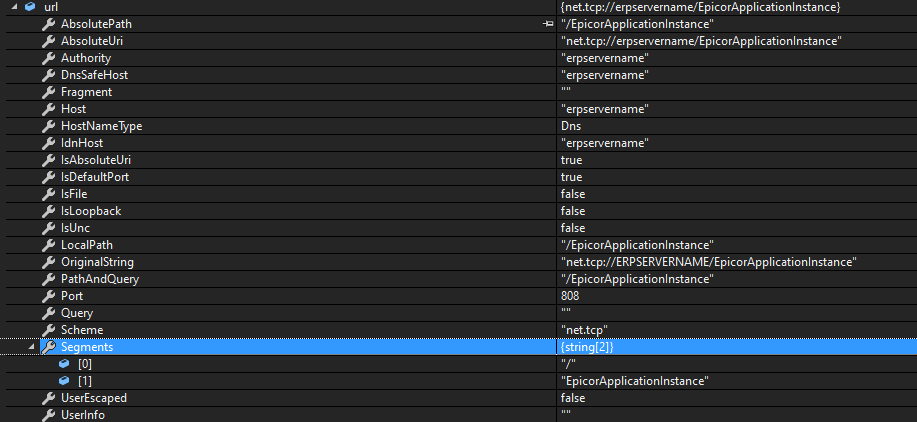Select the IsDefaultPort property name
This screenshot has width=917, height=422.
pyautogui.click(x=95, y=177)
